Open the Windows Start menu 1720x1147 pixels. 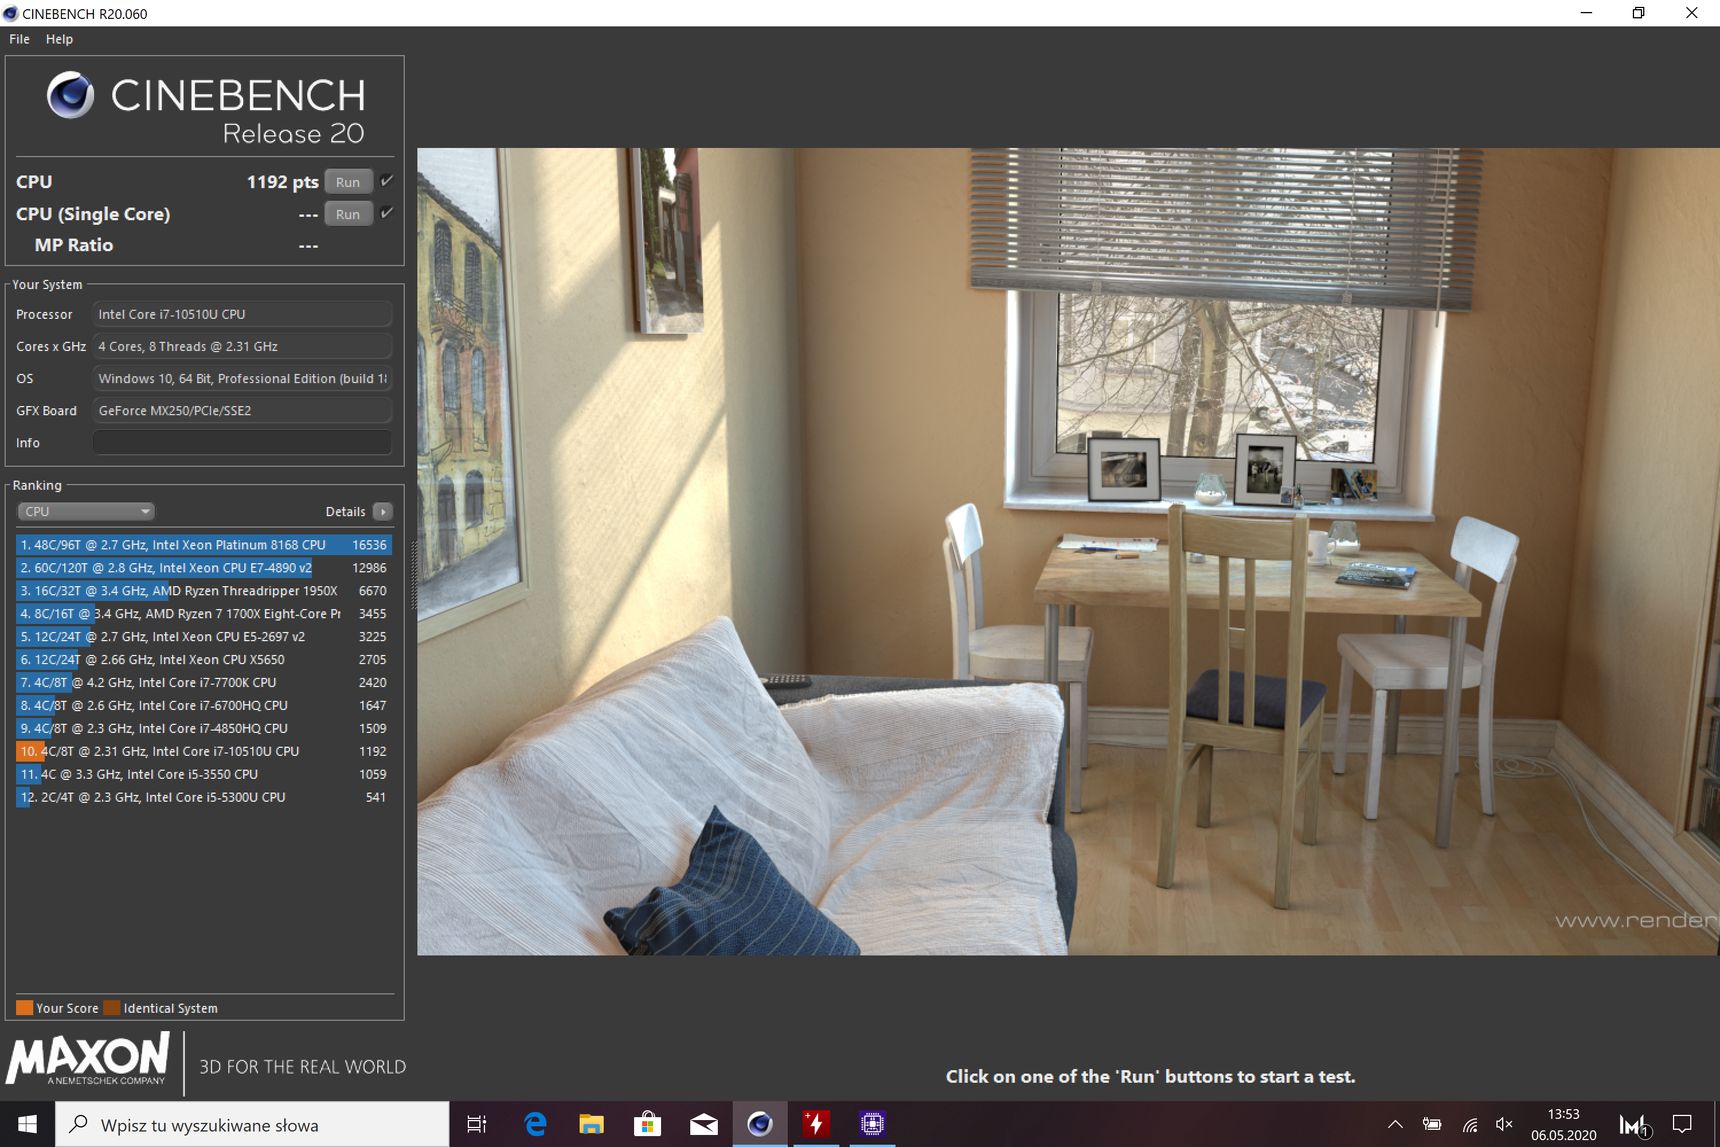27,1124
